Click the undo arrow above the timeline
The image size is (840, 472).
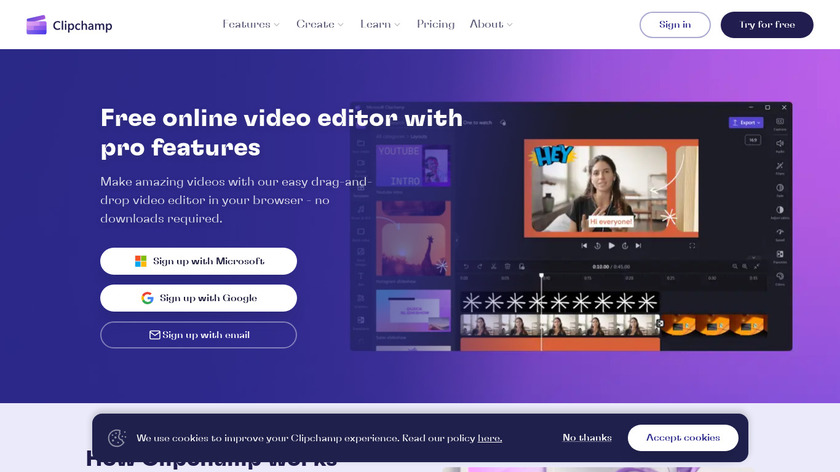pyautogui.click(x=466, y=266)
